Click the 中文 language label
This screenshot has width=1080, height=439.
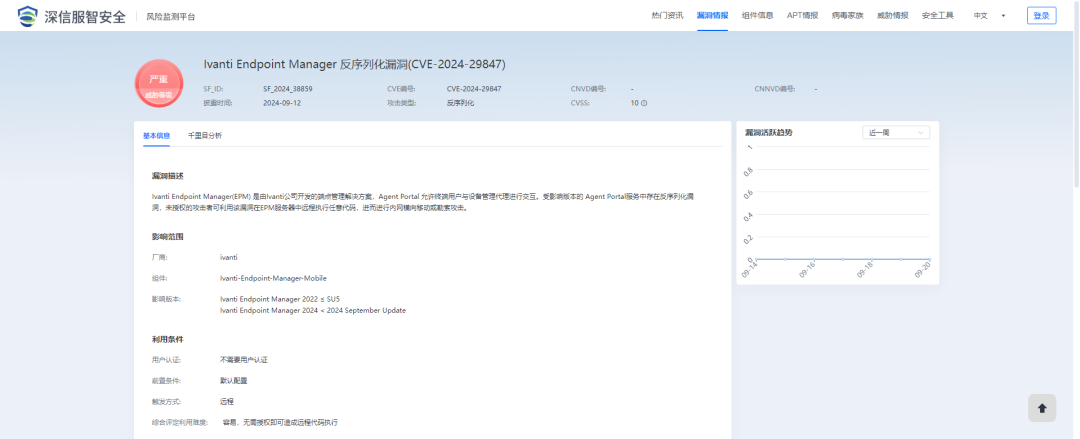(980, 16)
